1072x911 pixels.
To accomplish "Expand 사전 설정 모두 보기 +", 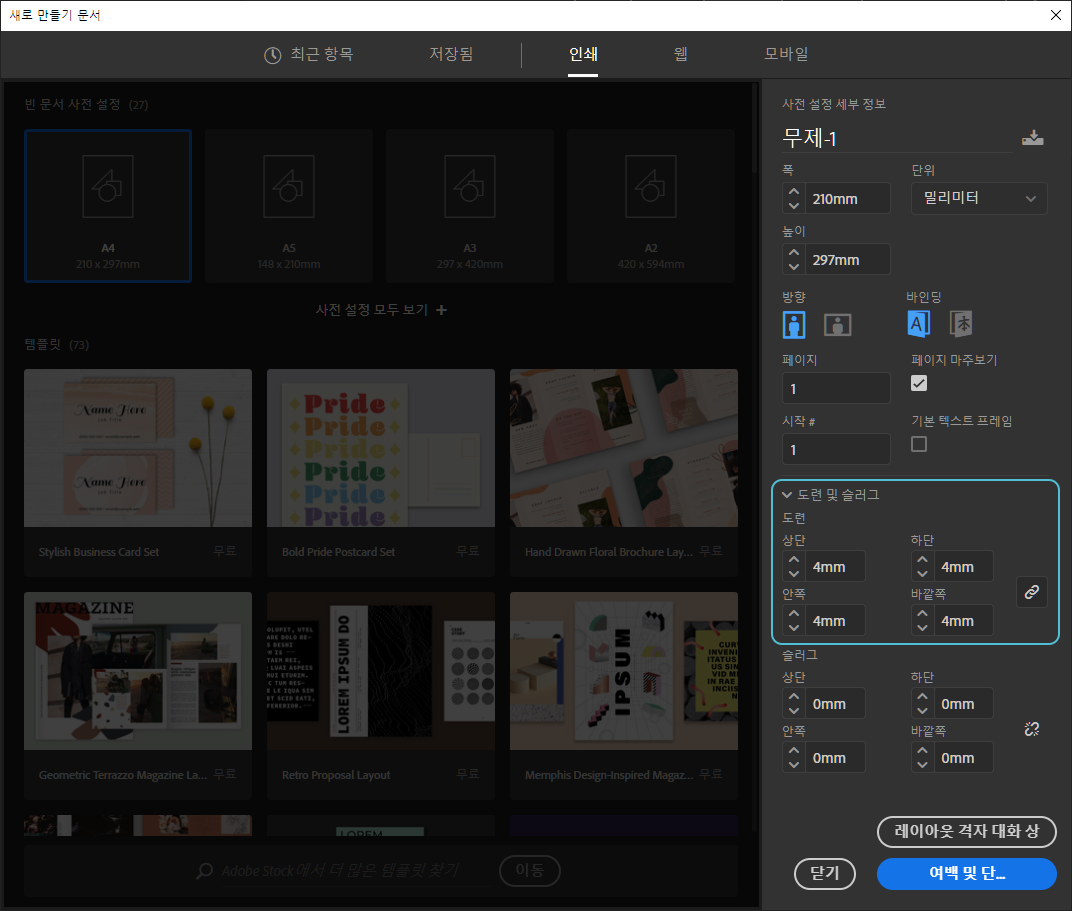I will [381, 310].
